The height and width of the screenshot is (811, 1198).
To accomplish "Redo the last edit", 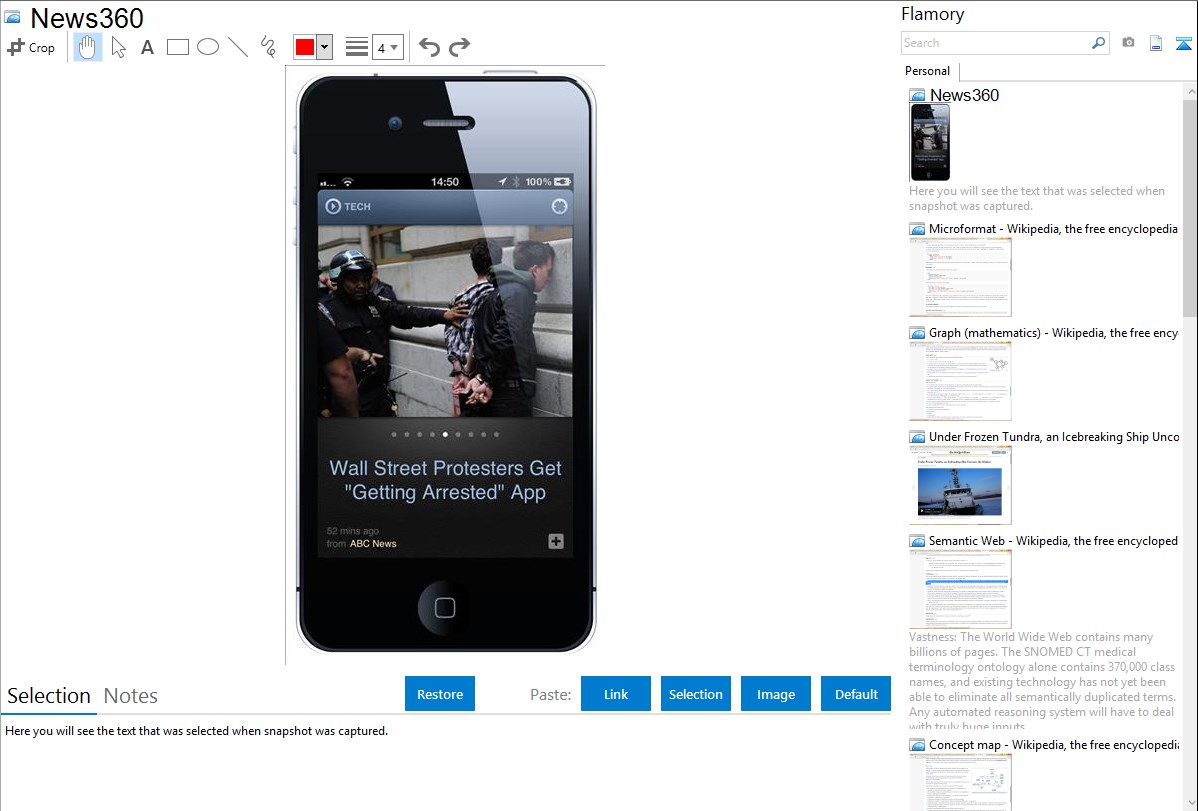I will coord(459,47).
